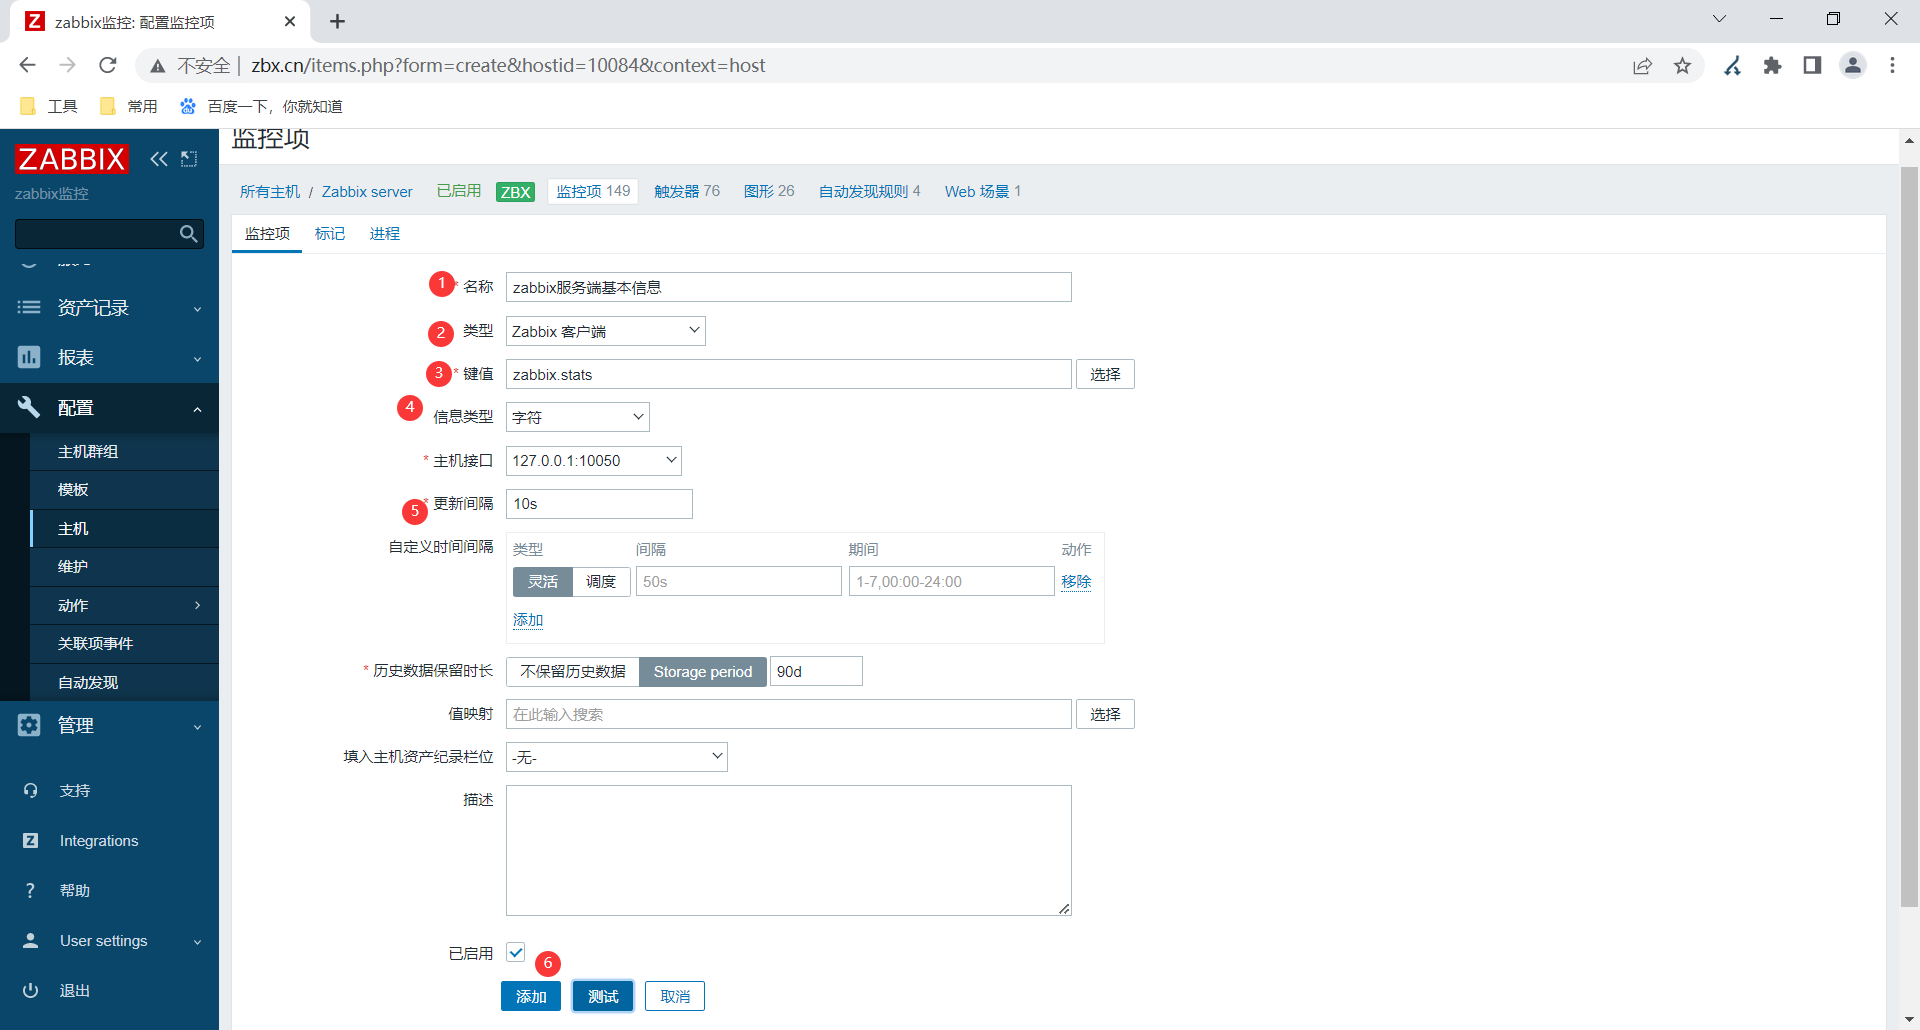Image resolution: width=1920 pixels, height=1030 pixels.
Task: Click 选择 button next to 键值
Action: coord(1105,374)
